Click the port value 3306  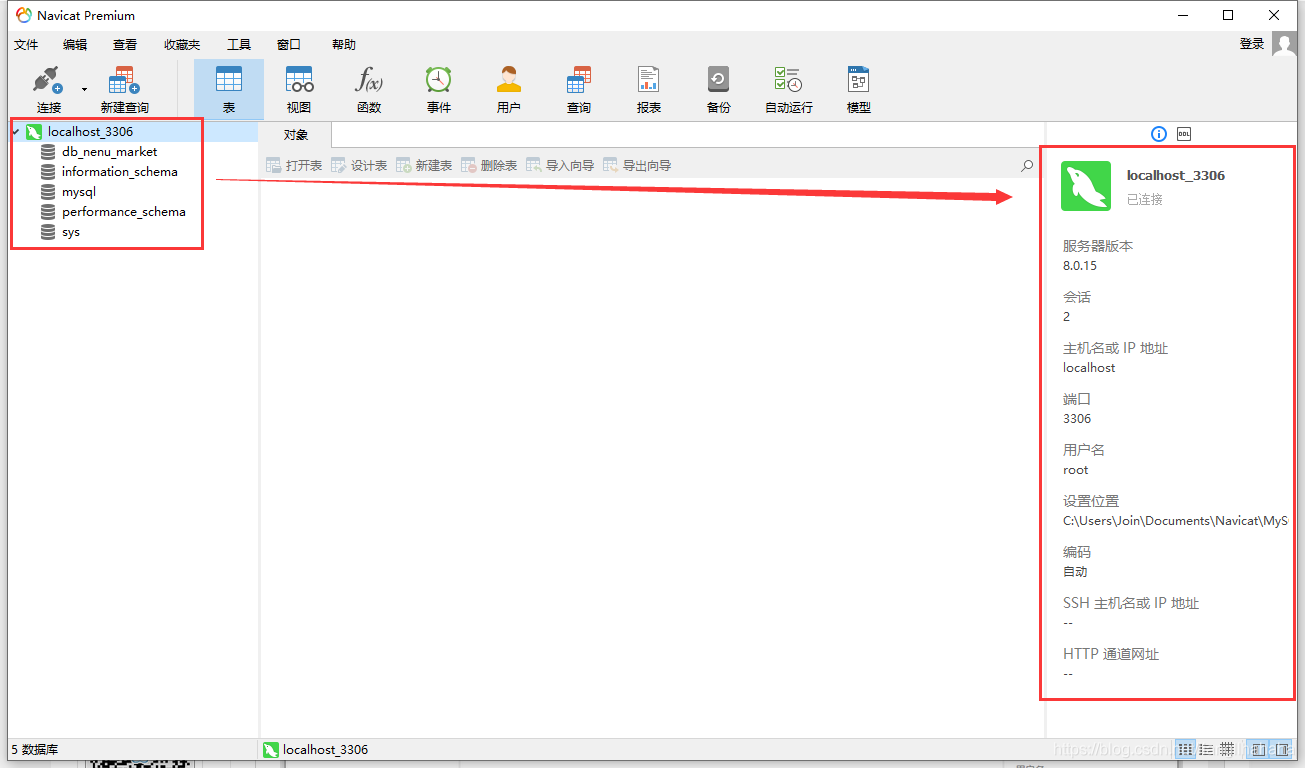pos(1077,419)
